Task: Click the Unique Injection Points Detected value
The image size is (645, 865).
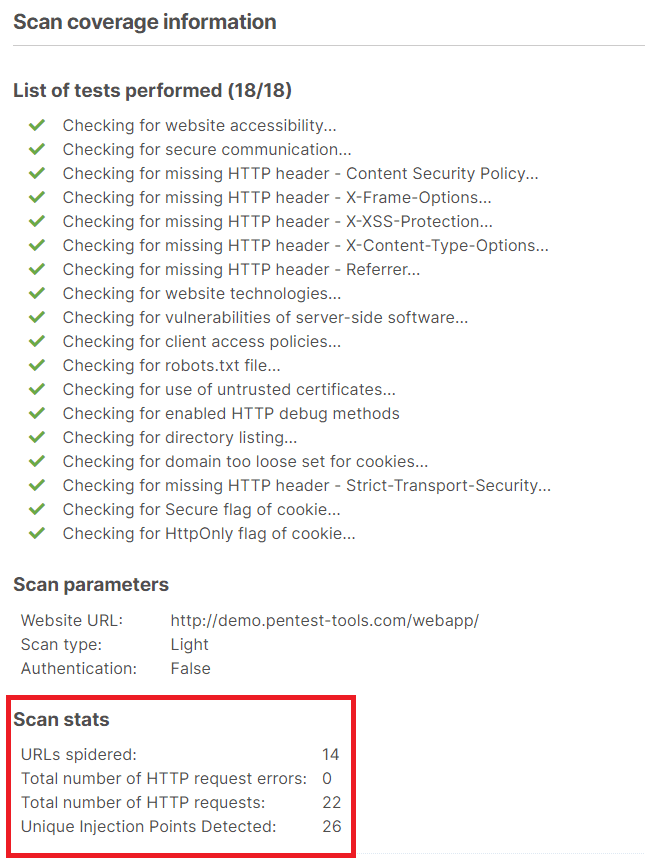Action: tap(331, 826)
